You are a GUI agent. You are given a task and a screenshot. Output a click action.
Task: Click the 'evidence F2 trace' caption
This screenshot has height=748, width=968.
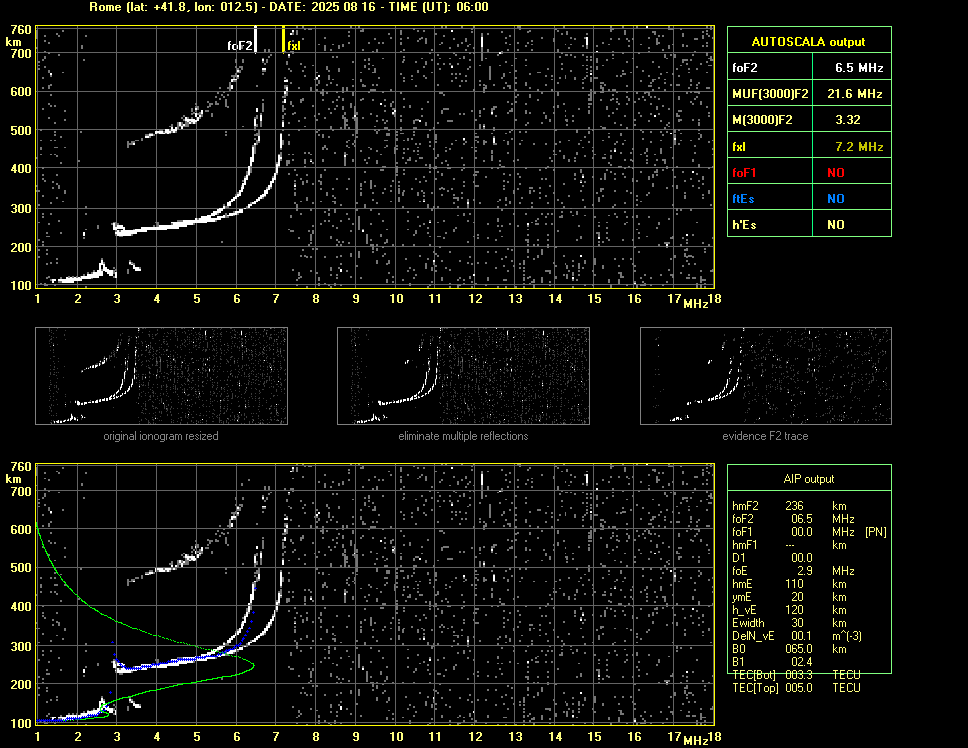(765, 436)
